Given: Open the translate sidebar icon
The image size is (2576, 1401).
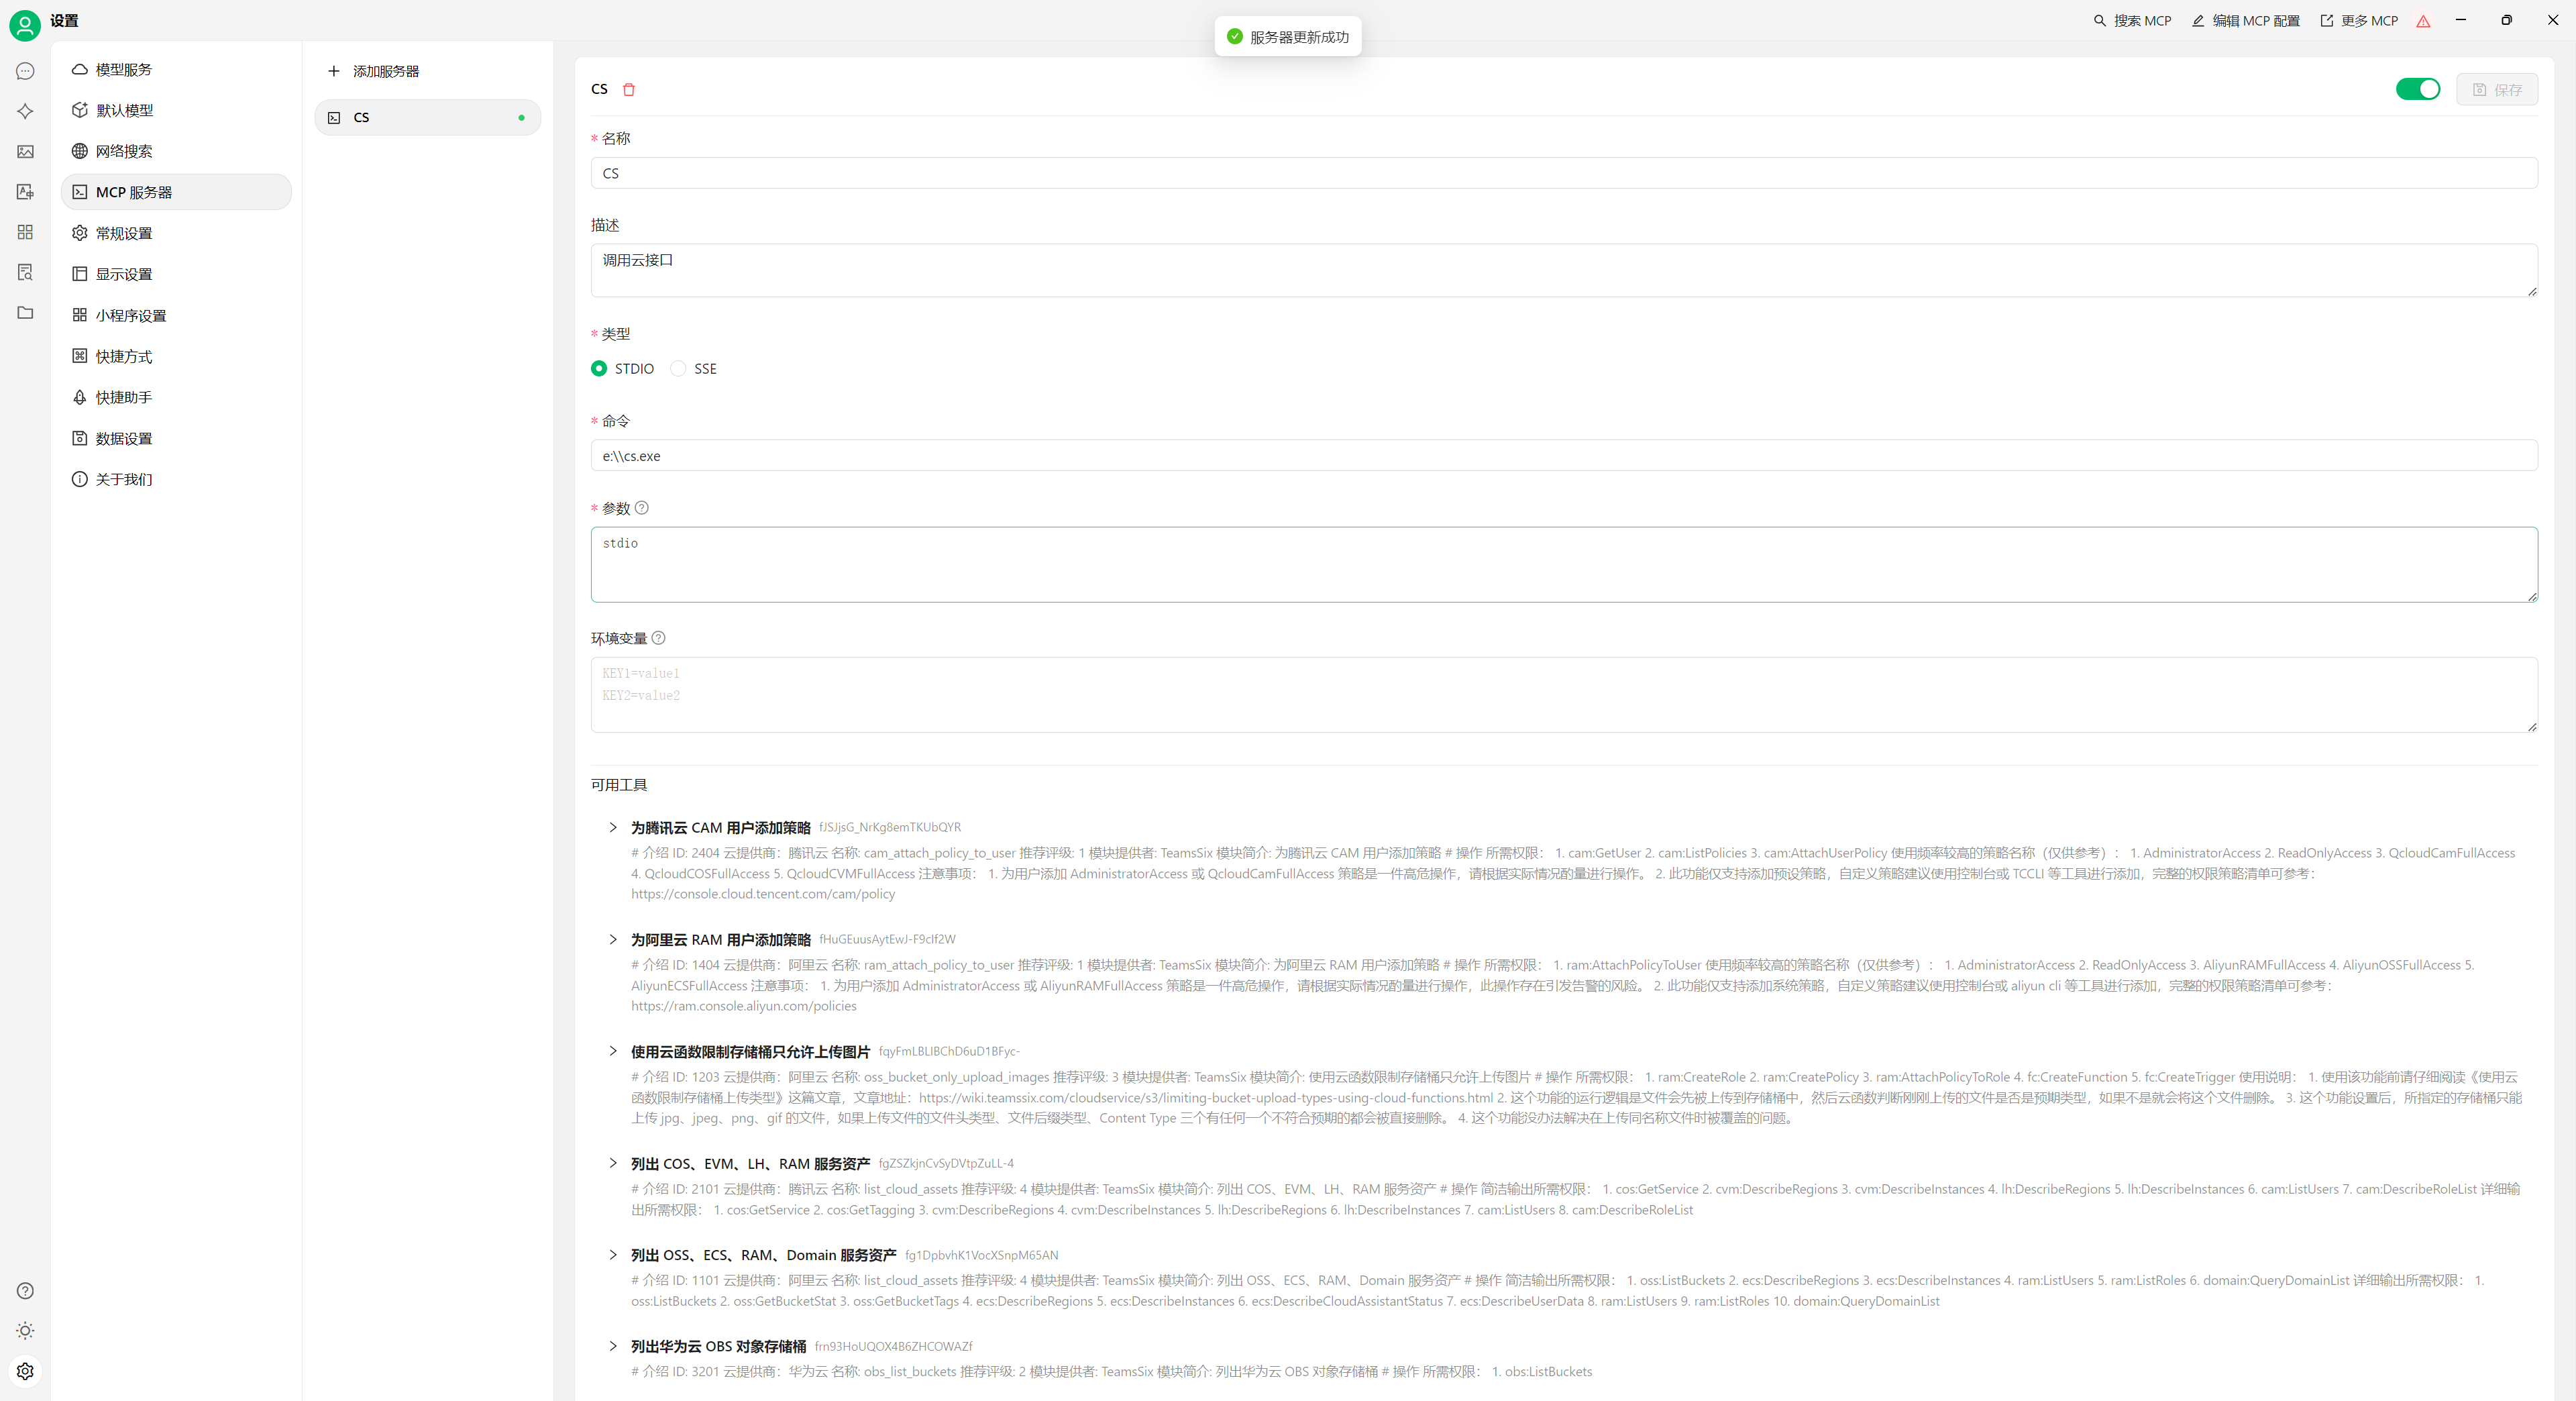Looking at the screenshot, I should point(25,192).
